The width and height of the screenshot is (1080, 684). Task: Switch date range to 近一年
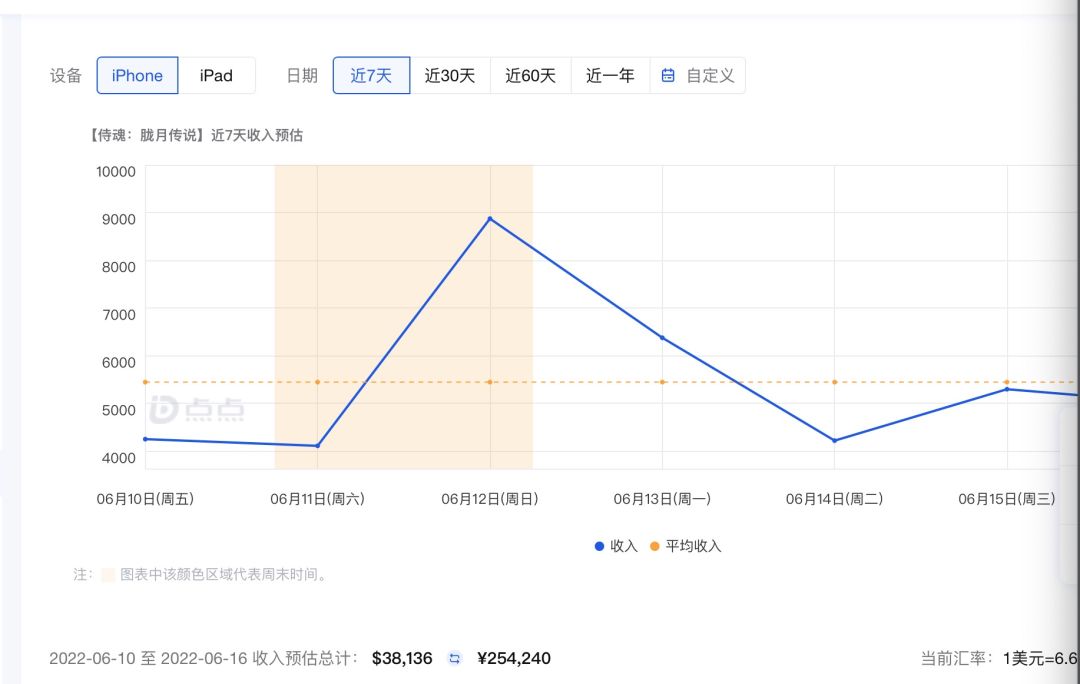coord(610,75)
